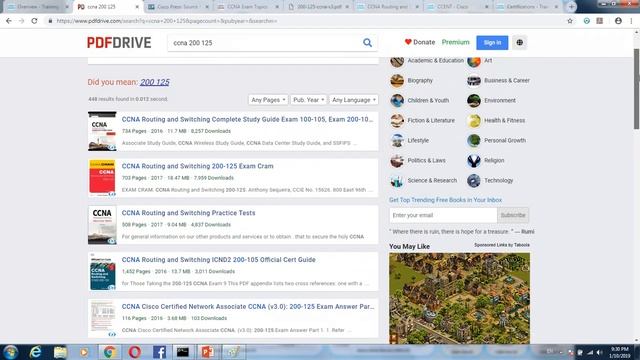Click browser back arrow
Image resolution: width=640 pixels, height=360 pixels.
pyautogui.click(x=9, y=21)
